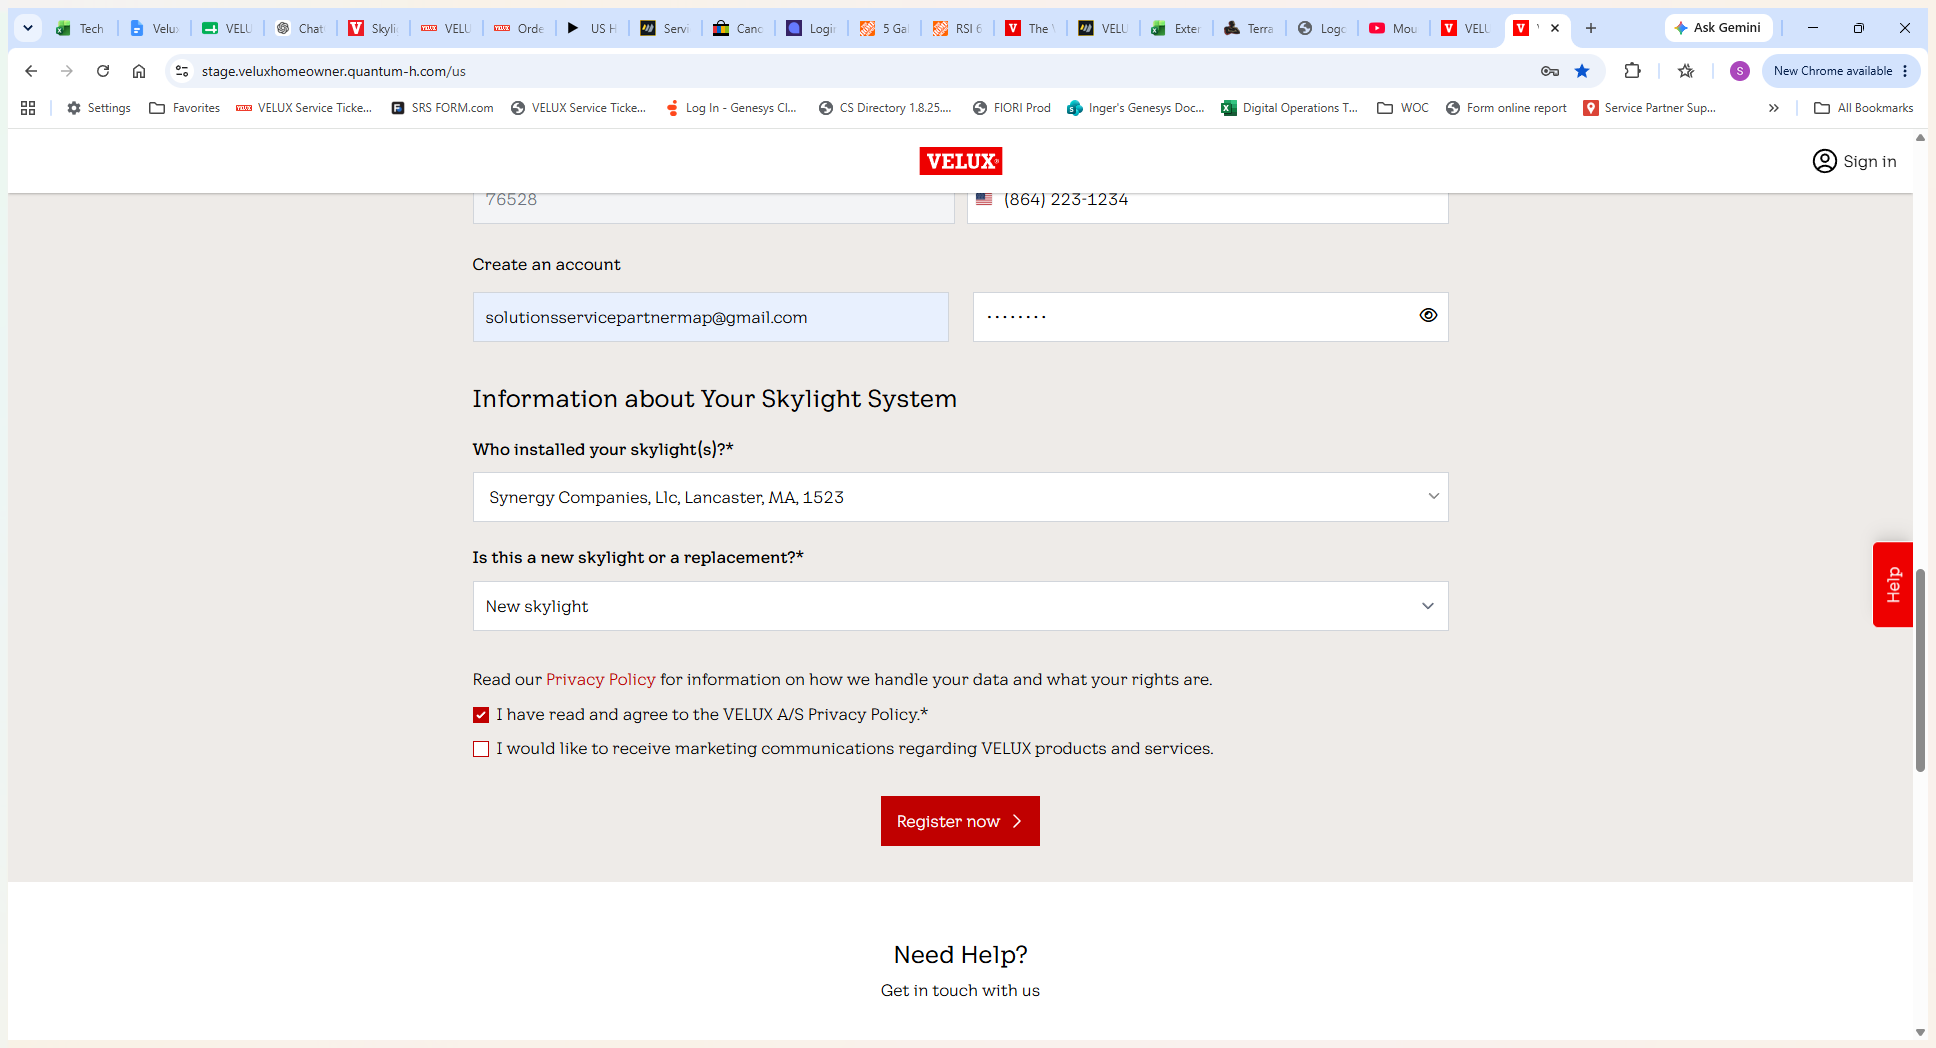
Task: Expand new skylight or replacement dropdown
Action: point(960,606)
